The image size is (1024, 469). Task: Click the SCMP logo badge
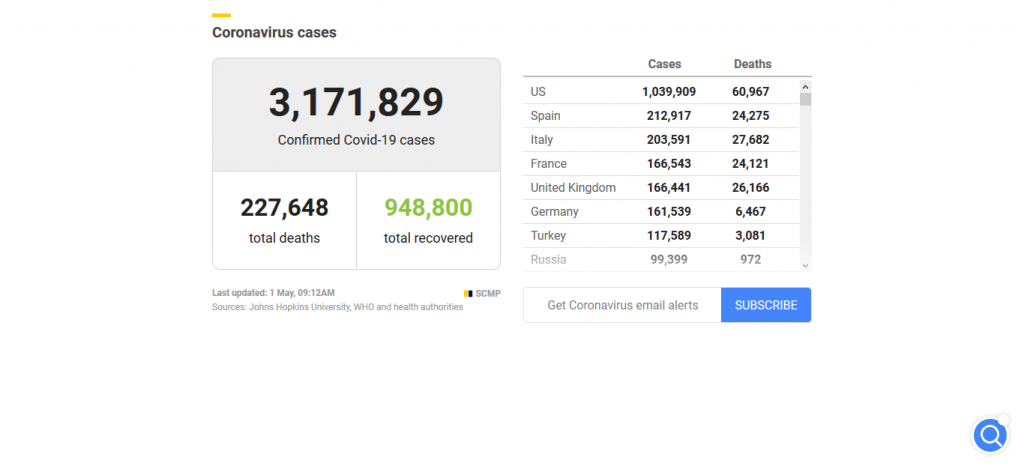tap(482, 293)
